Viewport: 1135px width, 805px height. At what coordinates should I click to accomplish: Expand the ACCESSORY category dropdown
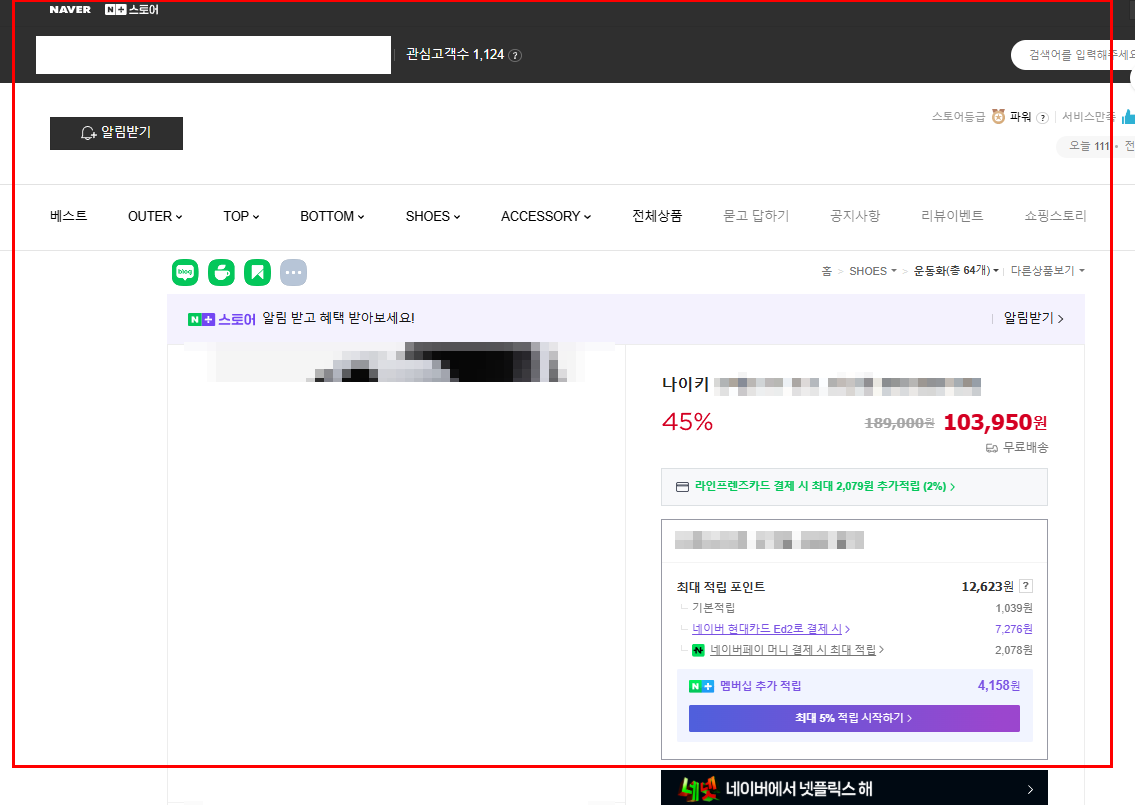(546, 216)
